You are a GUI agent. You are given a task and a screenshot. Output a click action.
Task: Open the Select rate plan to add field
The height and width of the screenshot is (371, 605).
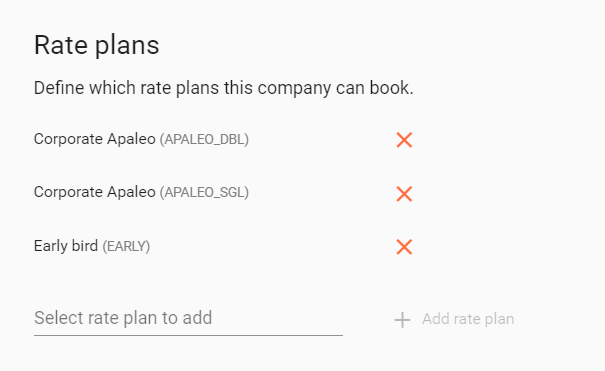[188, 318]
